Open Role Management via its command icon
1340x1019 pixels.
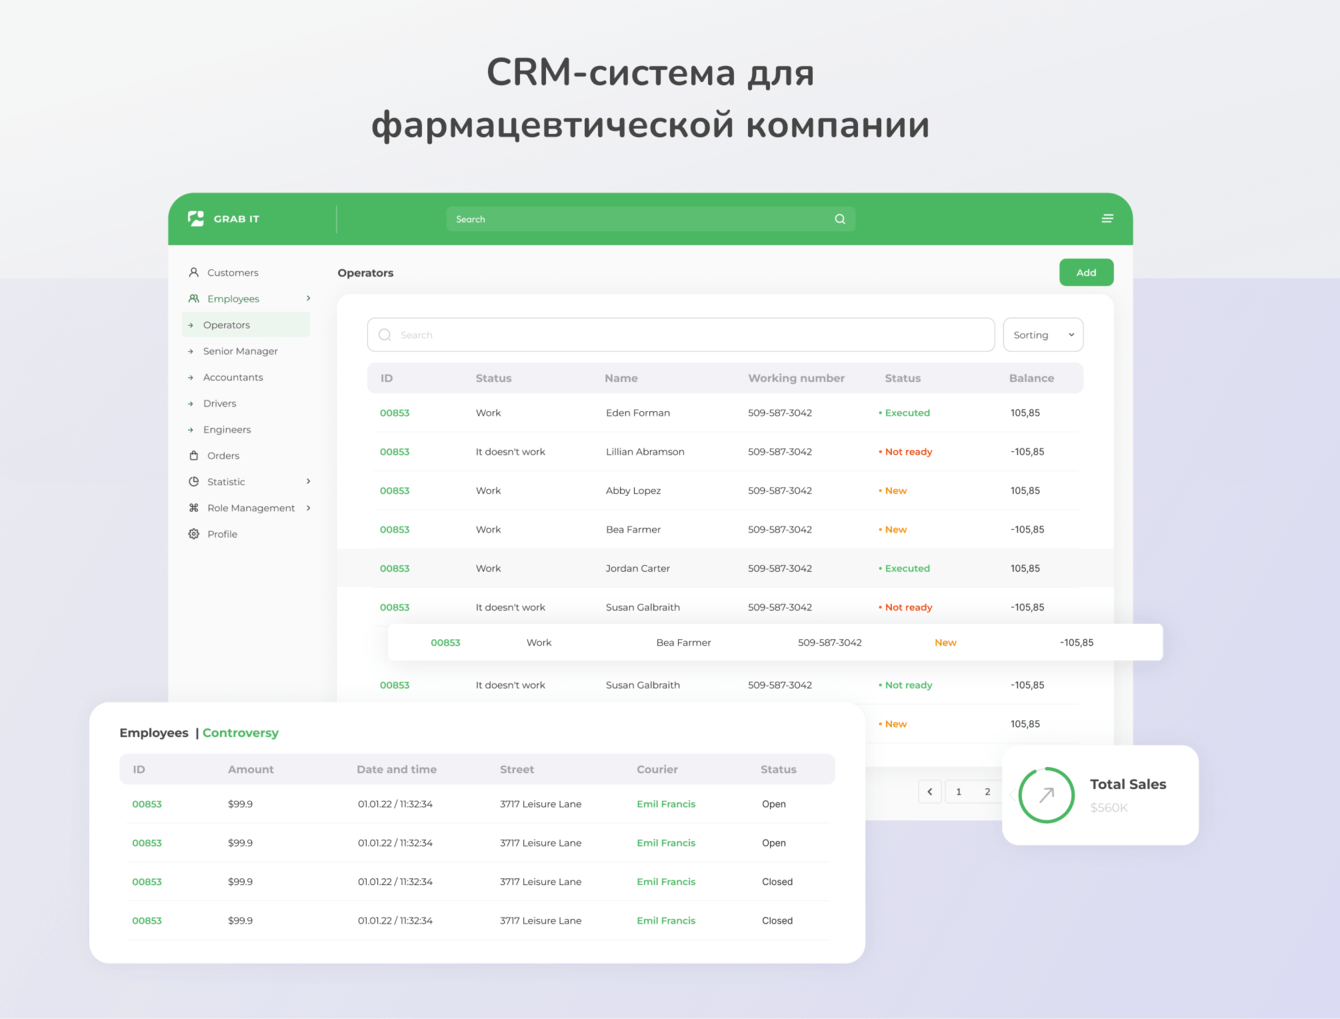click(193, 507)
